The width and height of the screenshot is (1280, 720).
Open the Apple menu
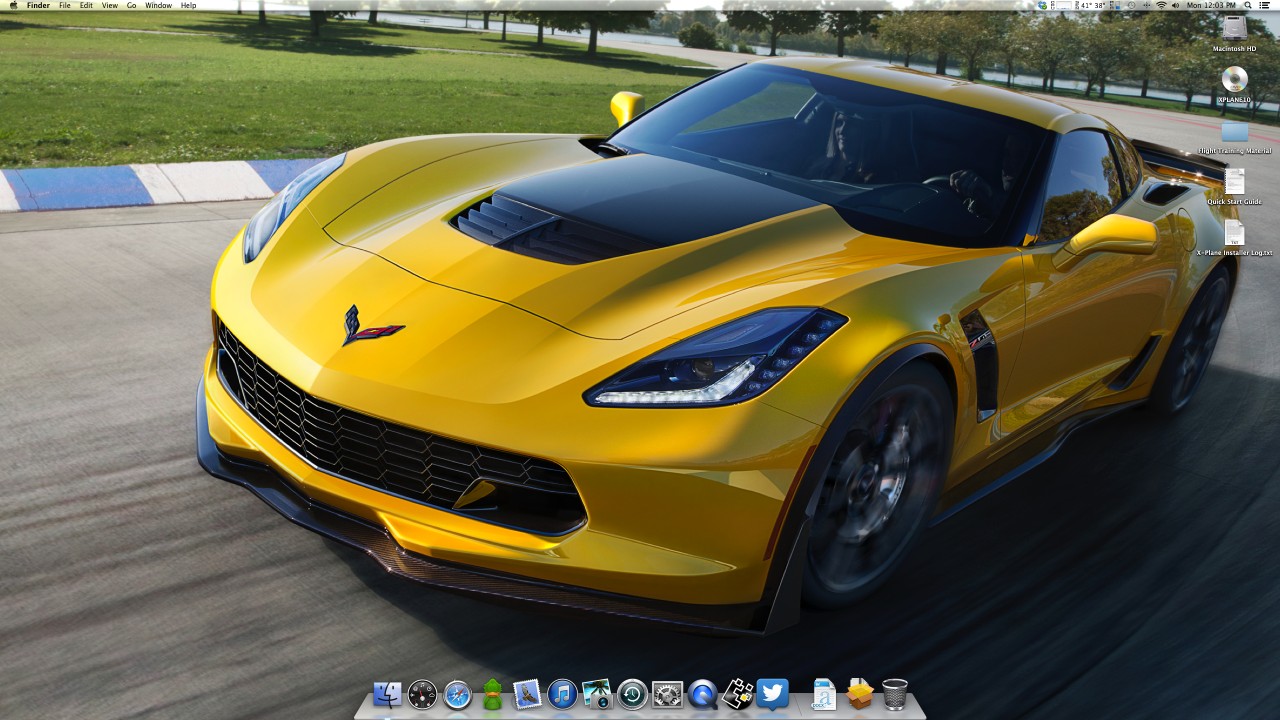point(13,6)
